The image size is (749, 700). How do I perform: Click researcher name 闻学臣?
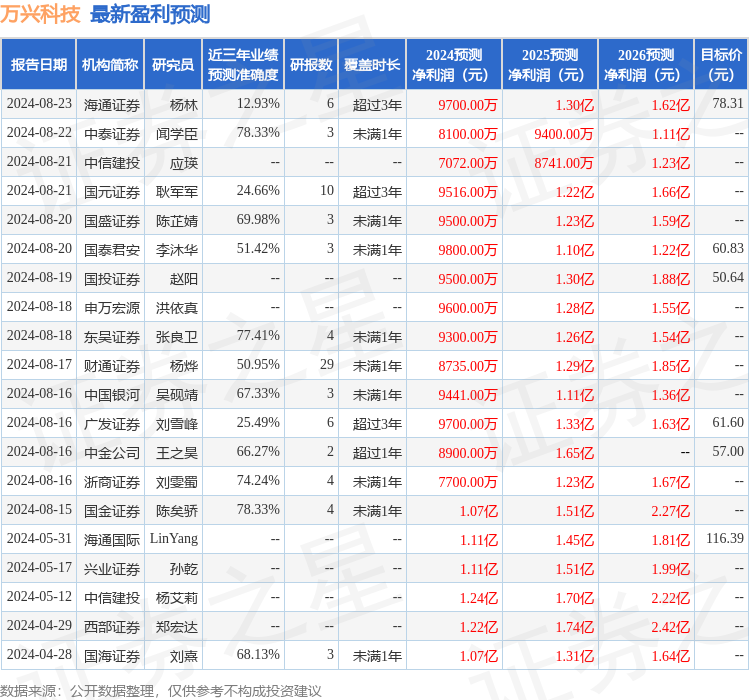point(177,134)
